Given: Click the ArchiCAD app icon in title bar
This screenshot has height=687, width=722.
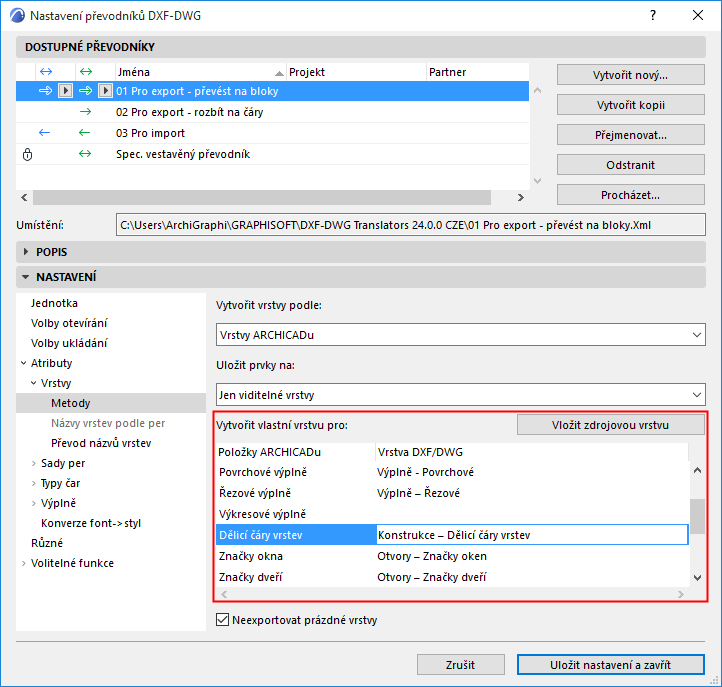Looking at the screenshot, I should coord(17,15).
